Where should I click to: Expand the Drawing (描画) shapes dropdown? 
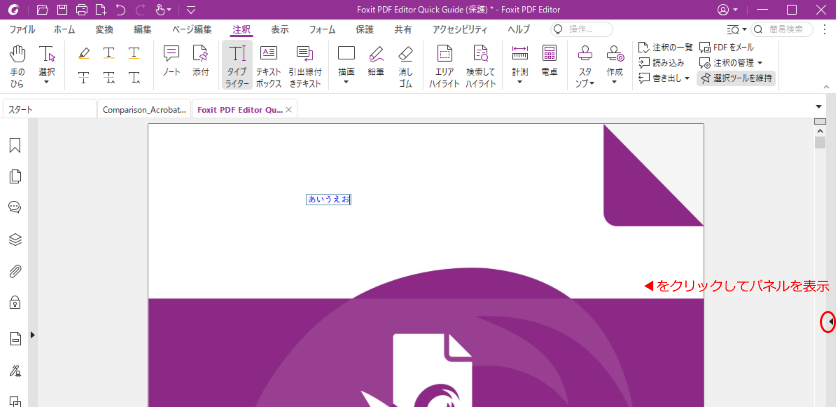point(346,82)
